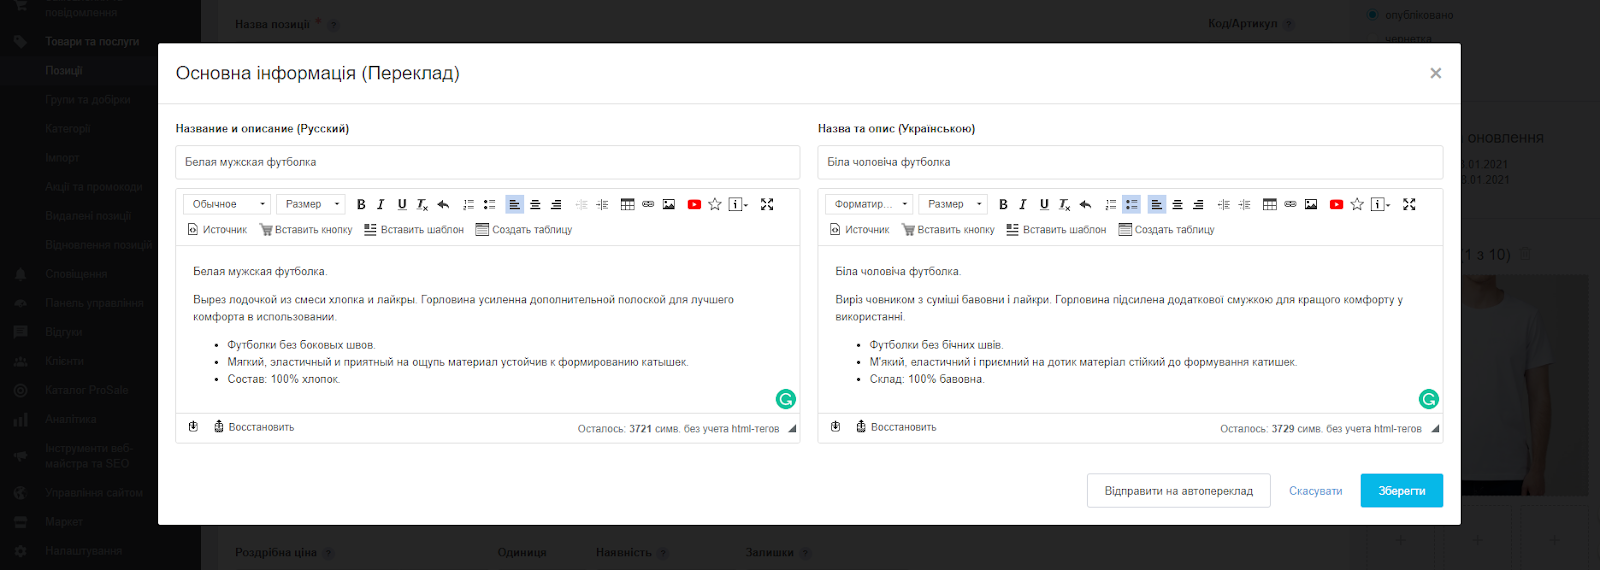Open the 'Обычное' paragraph format dropdown
1600x570 pixels.
point(227,204)
